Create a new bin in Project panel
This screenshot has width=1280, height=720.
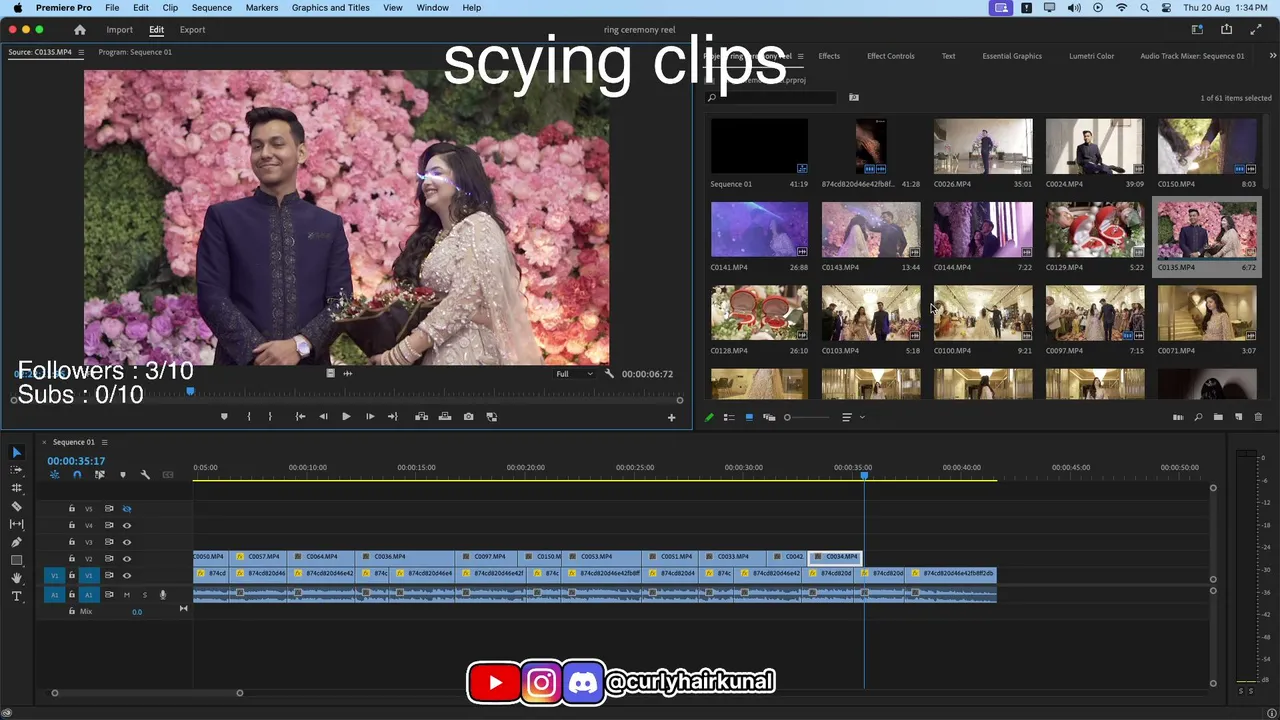(x=1218, y=417)
